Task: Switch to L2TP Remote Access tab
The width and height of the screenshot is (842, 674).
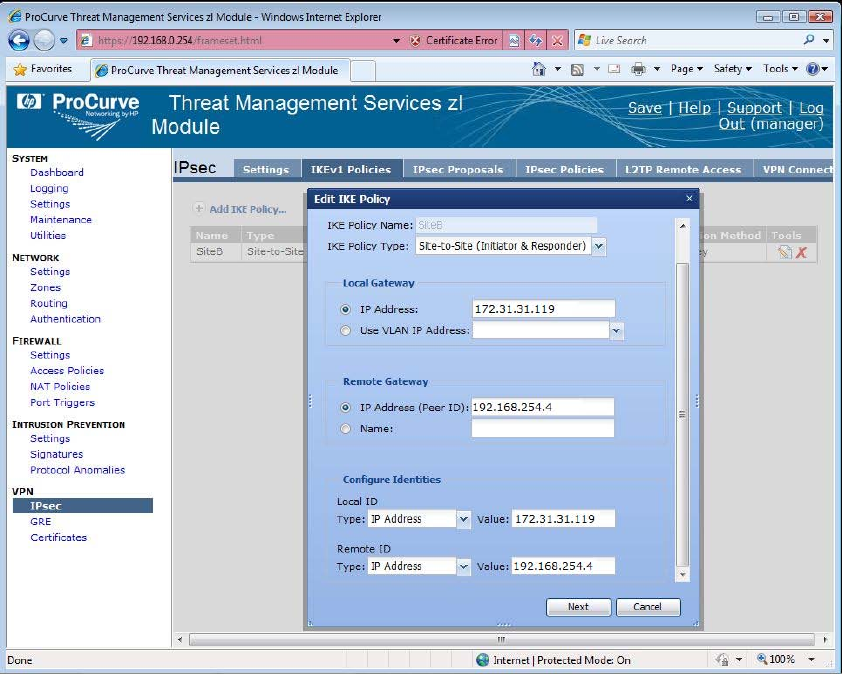Action: [x=683, y=169]
